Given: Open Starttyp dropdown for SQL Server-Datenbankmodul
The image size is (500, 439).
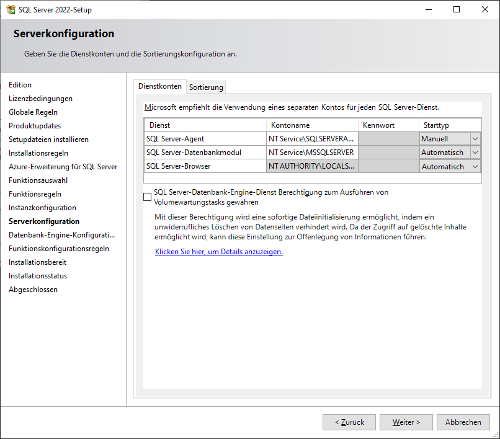Looking at the screenshot, I should (475, 152).
